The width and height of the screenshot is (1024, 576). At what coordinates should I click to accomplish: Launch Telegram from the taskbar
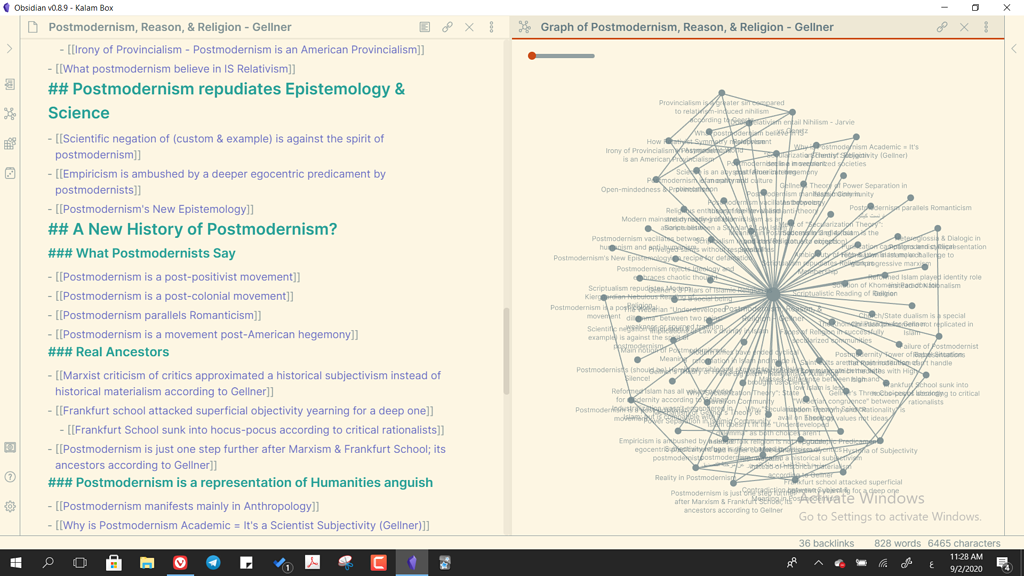(213, 562)
